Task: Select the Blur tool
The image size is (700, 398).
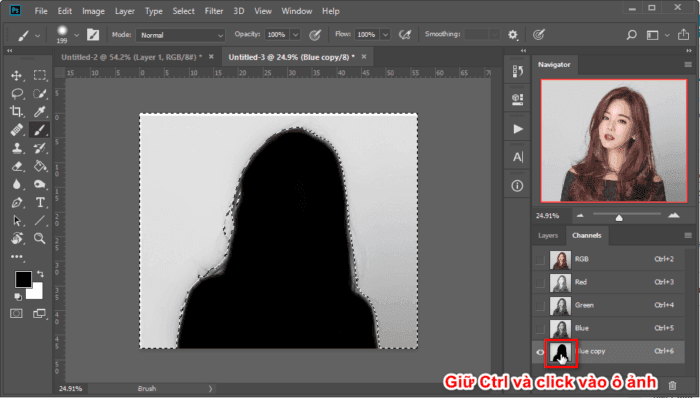Action: [x=17, y=184]
